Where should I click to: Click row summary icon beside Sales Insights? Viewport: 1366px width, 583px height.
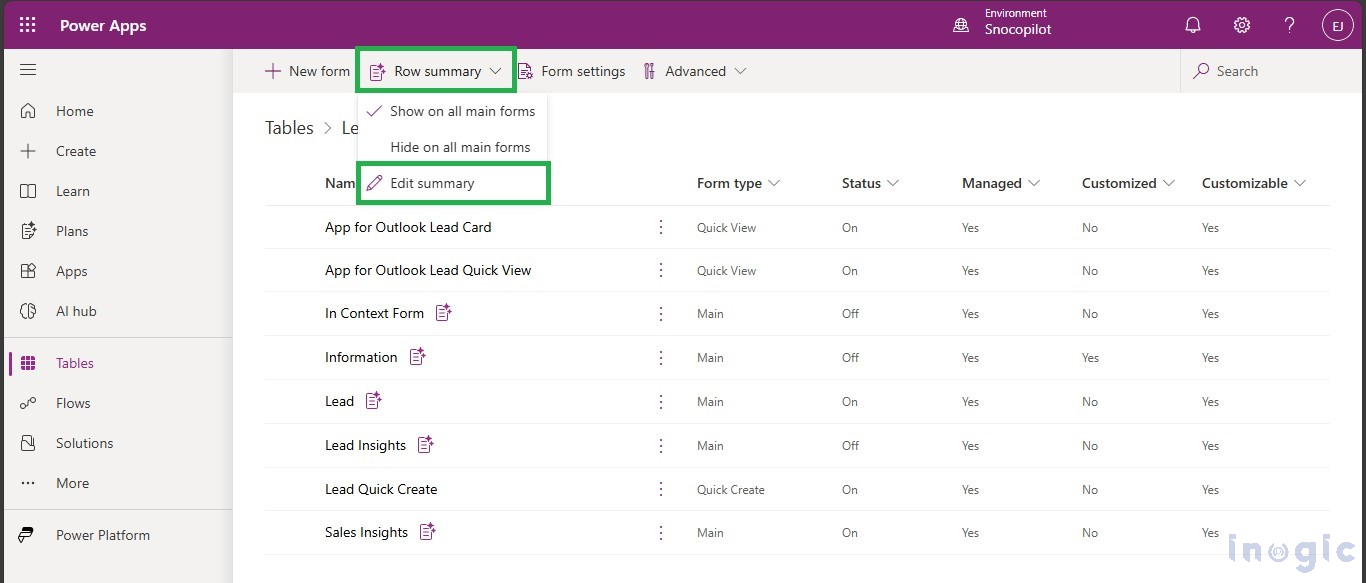pyautogui.click(x=427, y=531)
